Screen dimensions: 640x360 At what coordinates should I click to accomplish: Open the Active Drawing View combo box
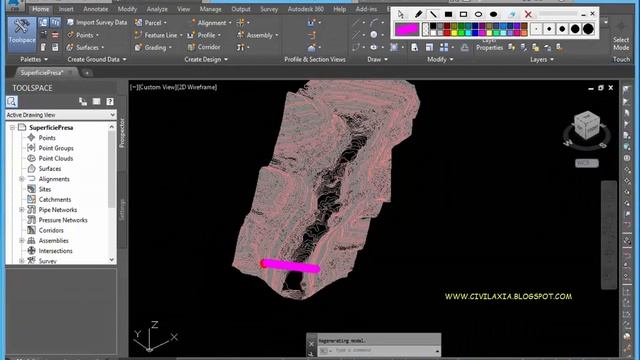click(60, 115)
